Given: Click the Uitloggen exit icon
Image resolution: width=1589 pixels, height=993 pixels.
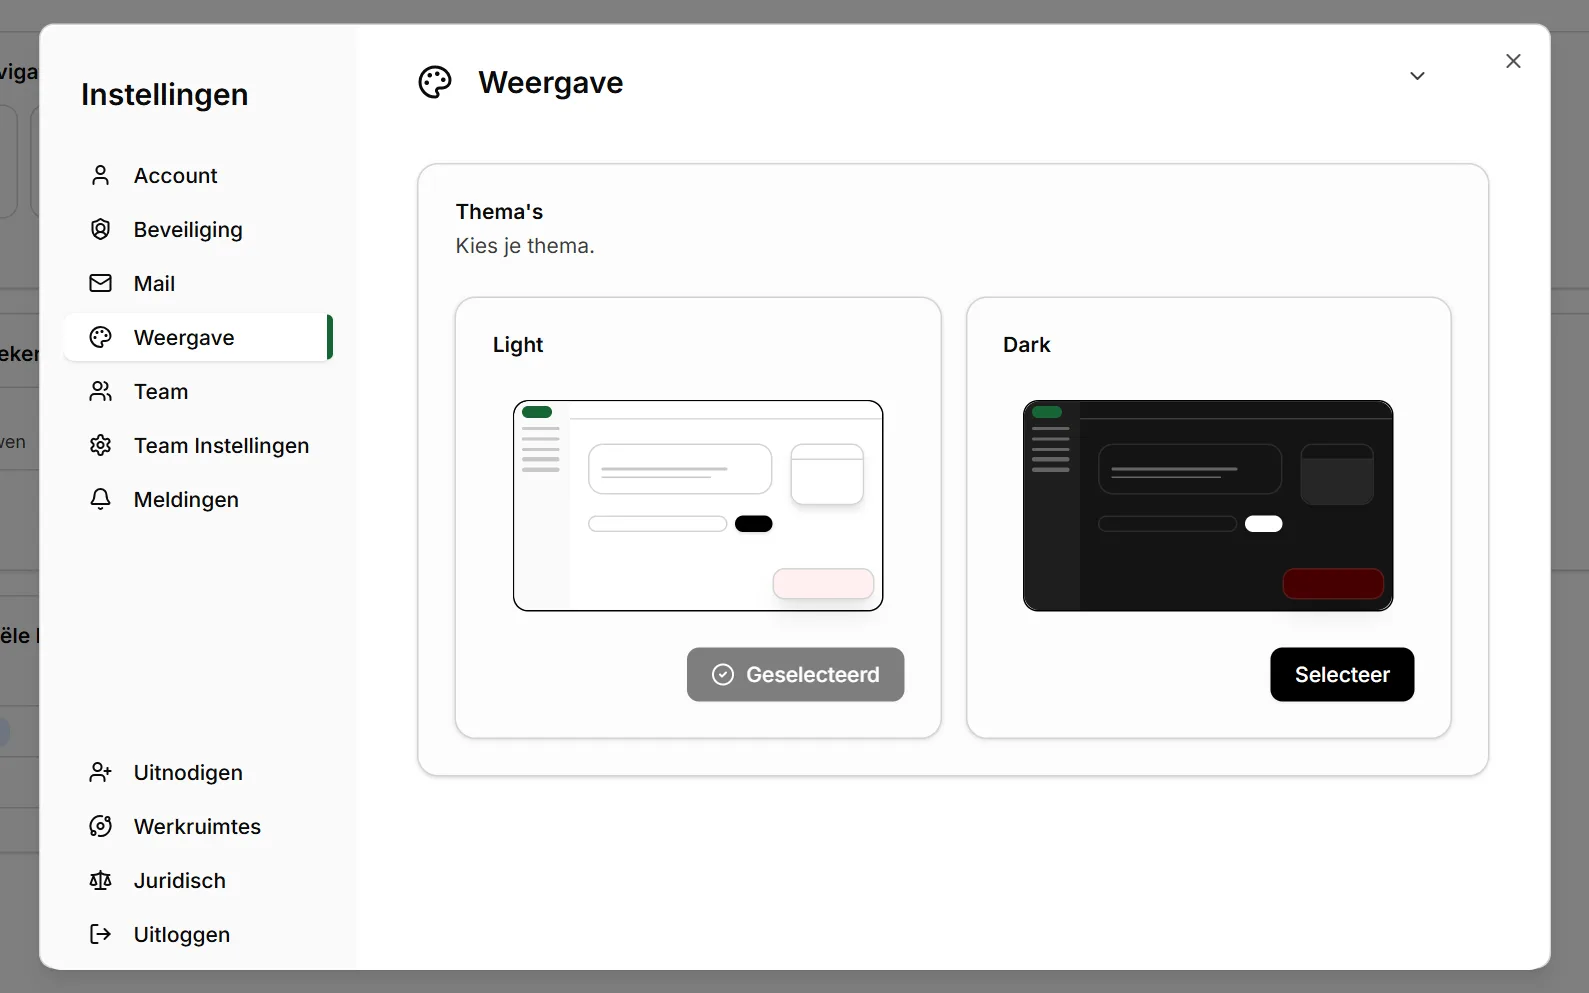Looking at the screenshot, I should pyautogui.click(x=100, y=934).
